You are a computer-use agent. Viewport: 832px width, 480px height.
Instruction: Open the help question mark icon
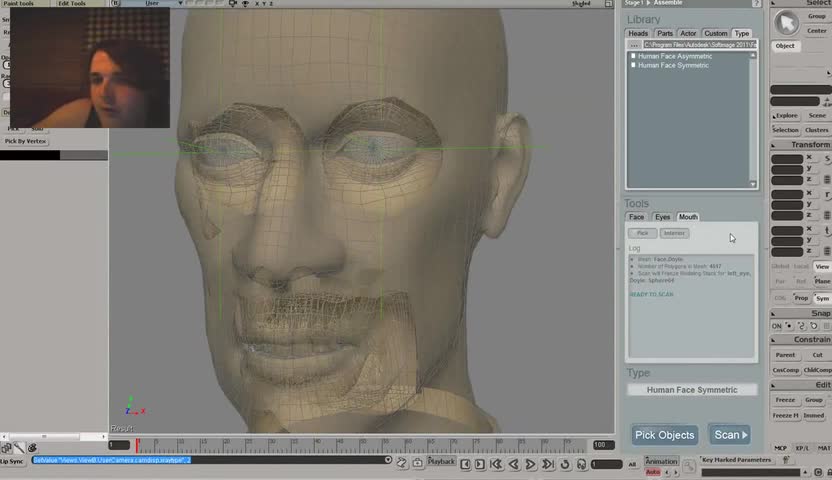756,3
